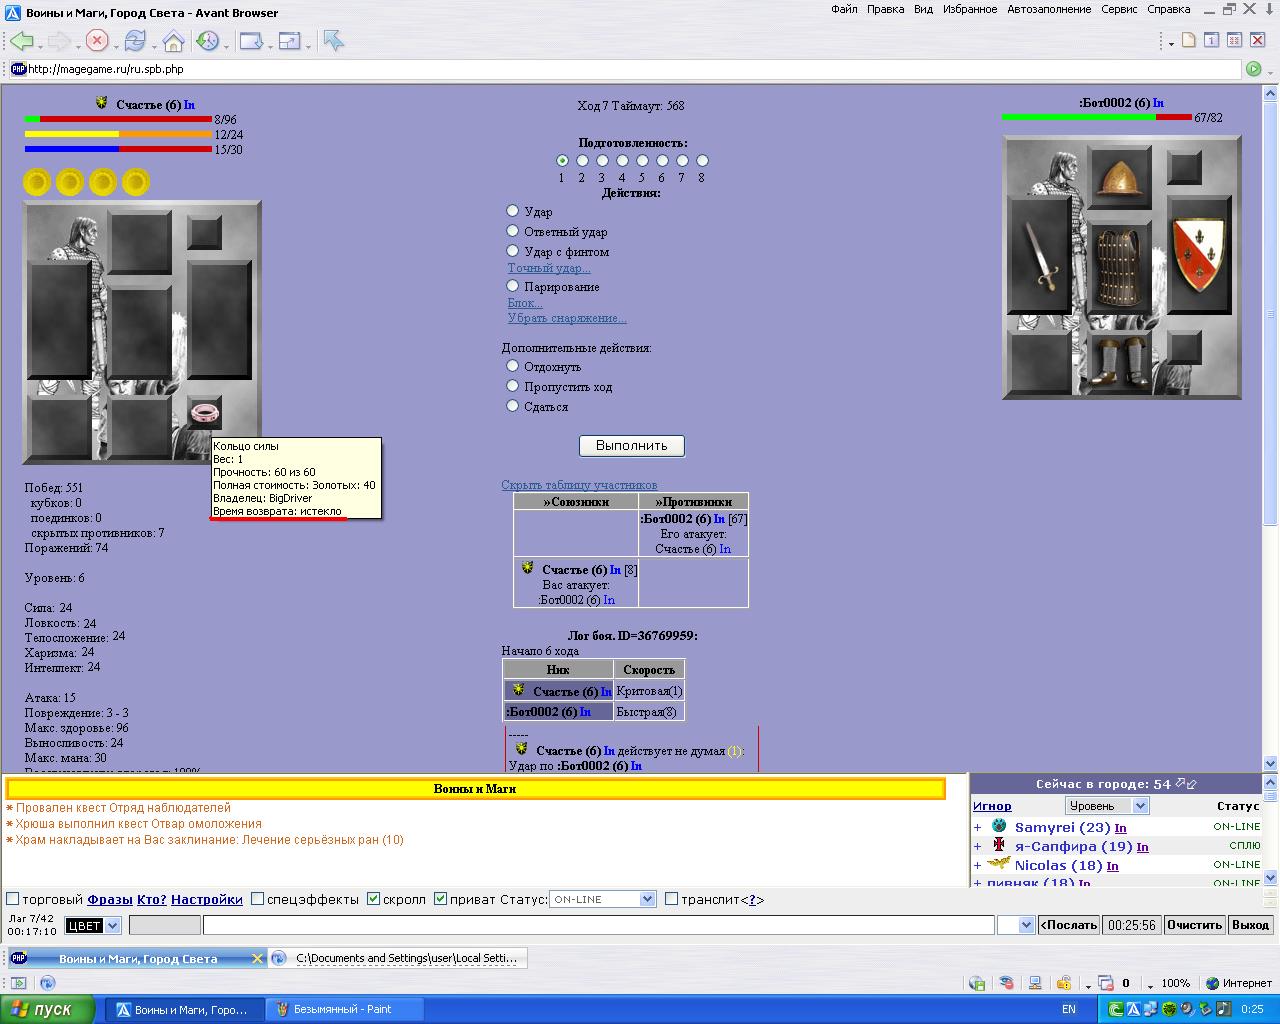Refresh the page with the Refresh icon

click(x=135, y=41)
